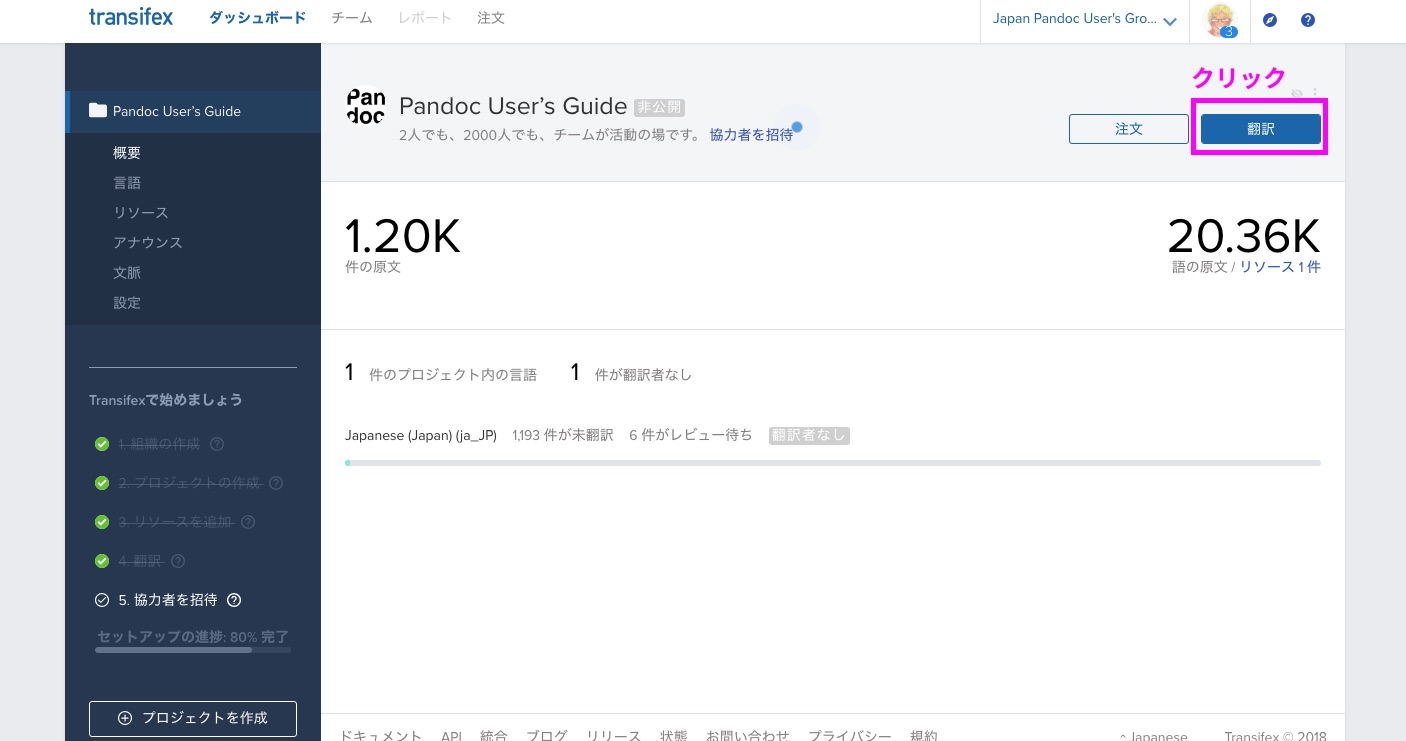Open the API footer link
This screenshot has height=741, width=1406.
(x=451, y=736)
